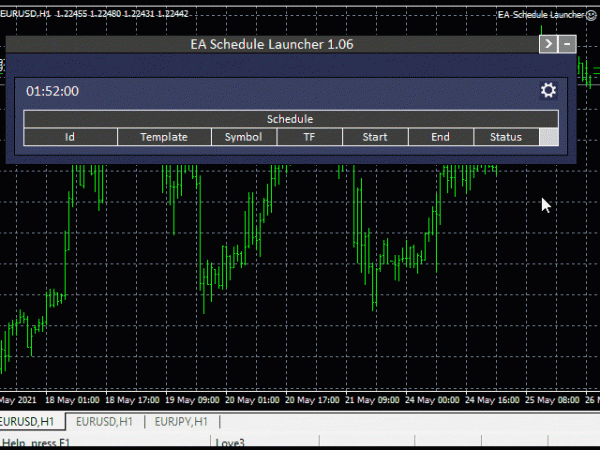This screenshot has width=600, height=450.
Task: Click the Start column header
Action: click(x=375, y=137)
